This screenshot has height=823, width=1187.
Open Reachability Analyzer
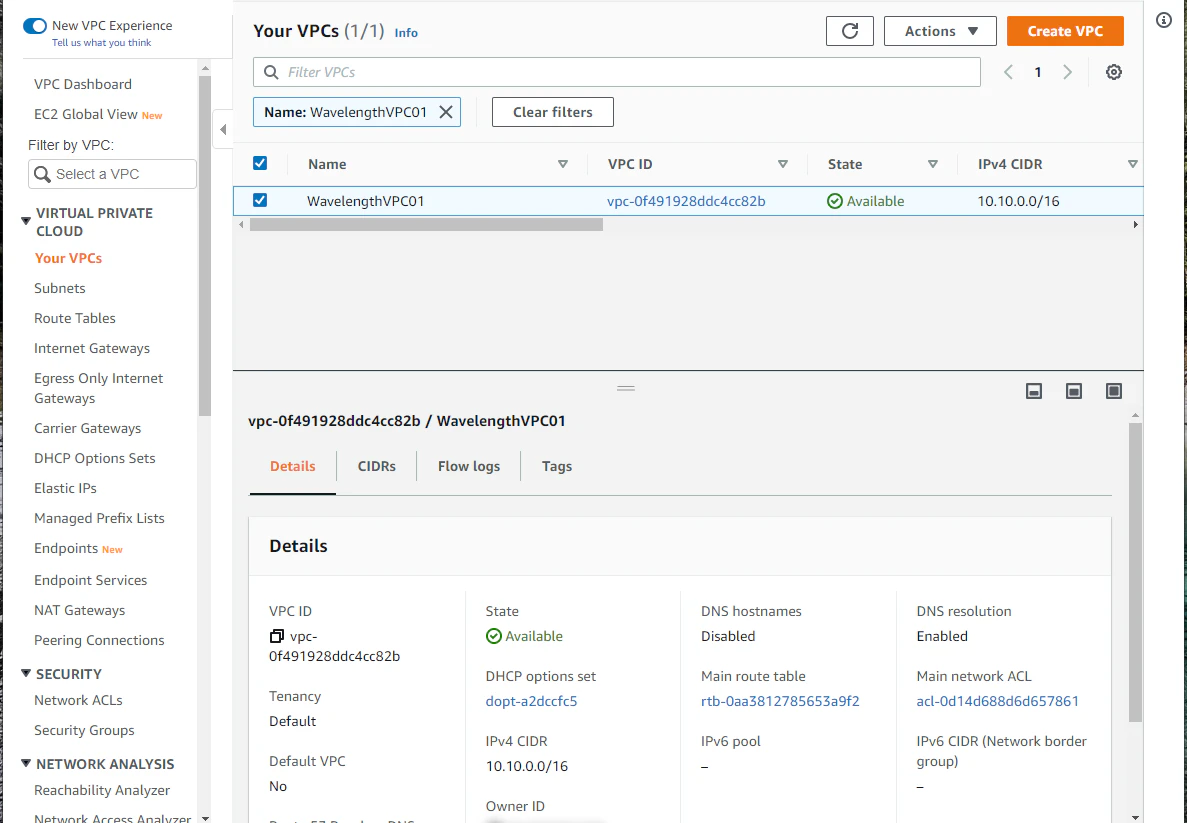101,790
